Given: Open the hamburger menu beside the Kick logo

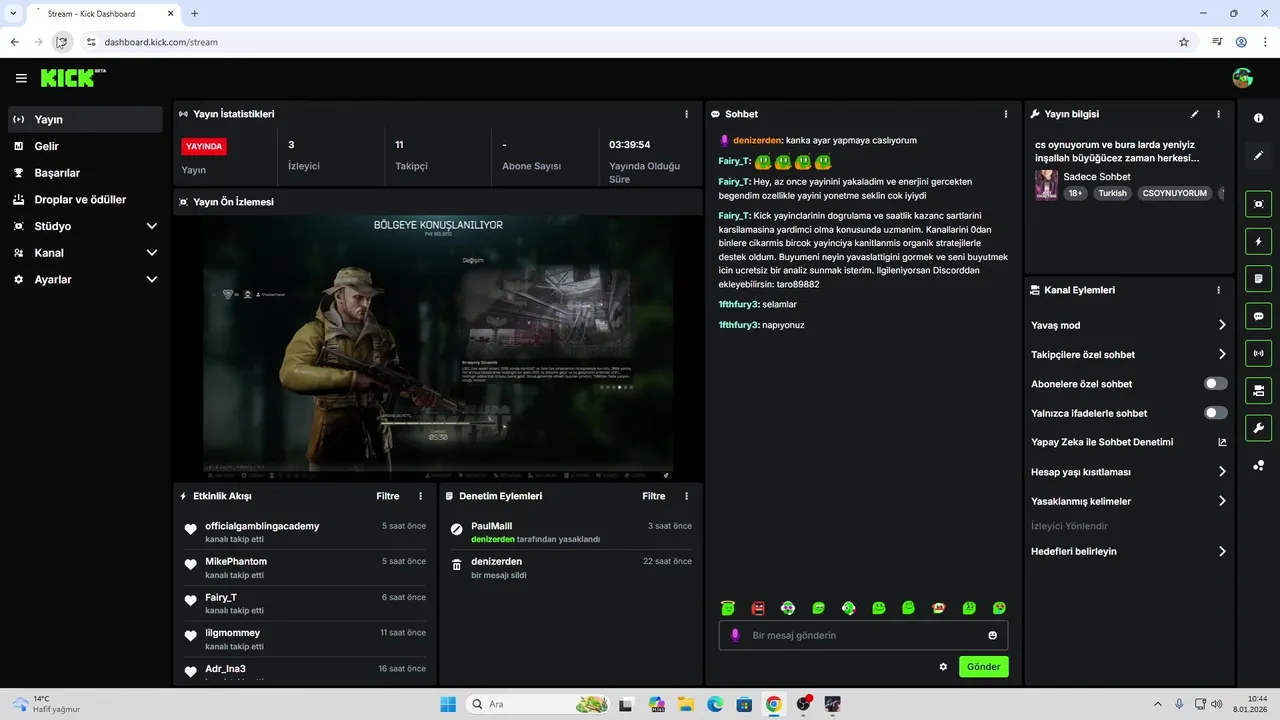Looking at the screenshot, I should (21, 78).
